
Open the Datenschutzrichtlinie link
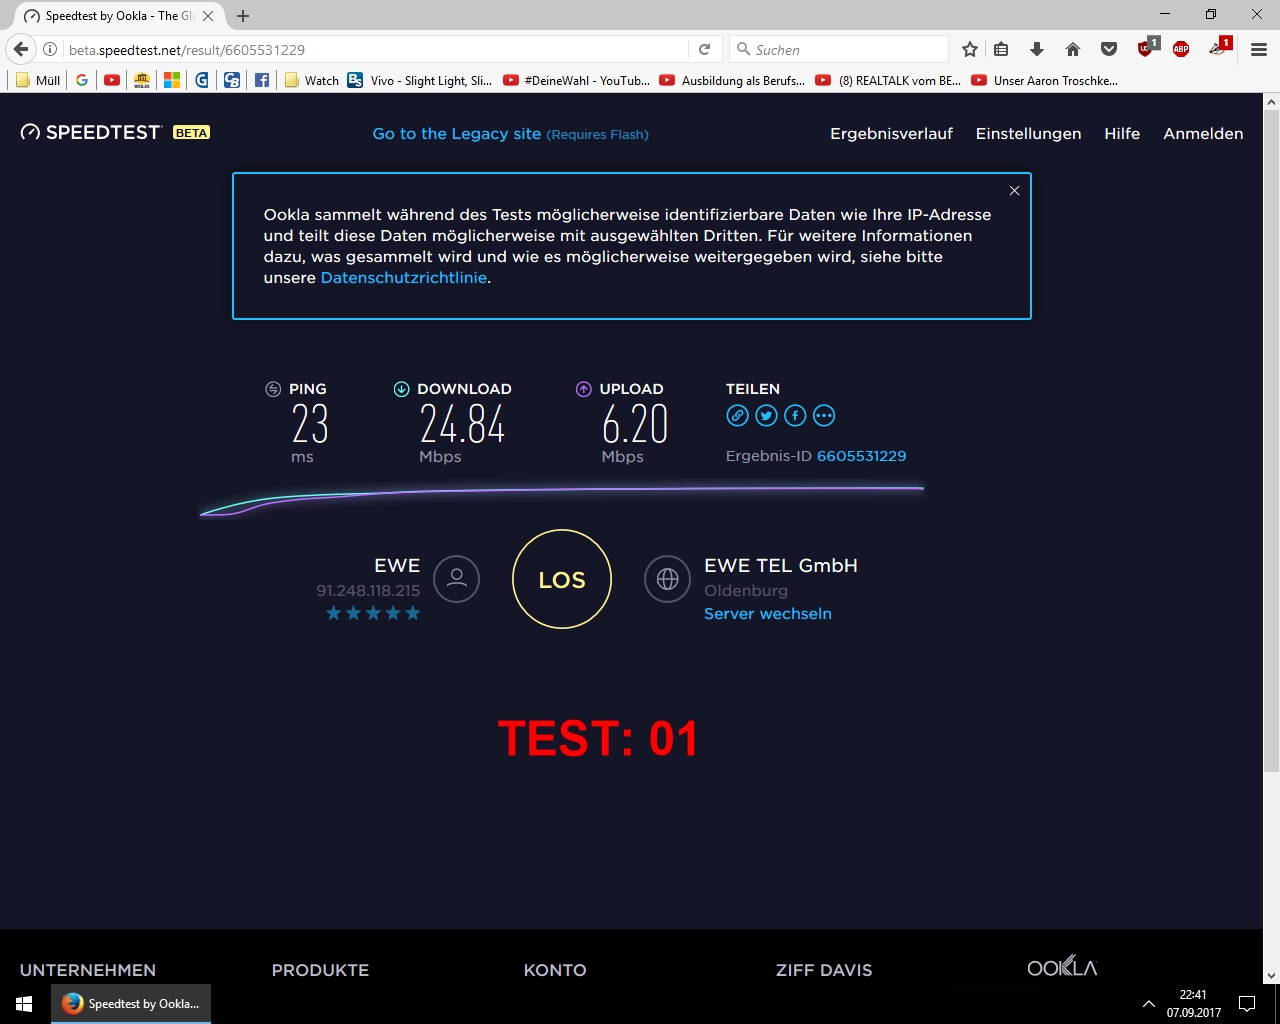pyautogui.click(x=404, y=277)
